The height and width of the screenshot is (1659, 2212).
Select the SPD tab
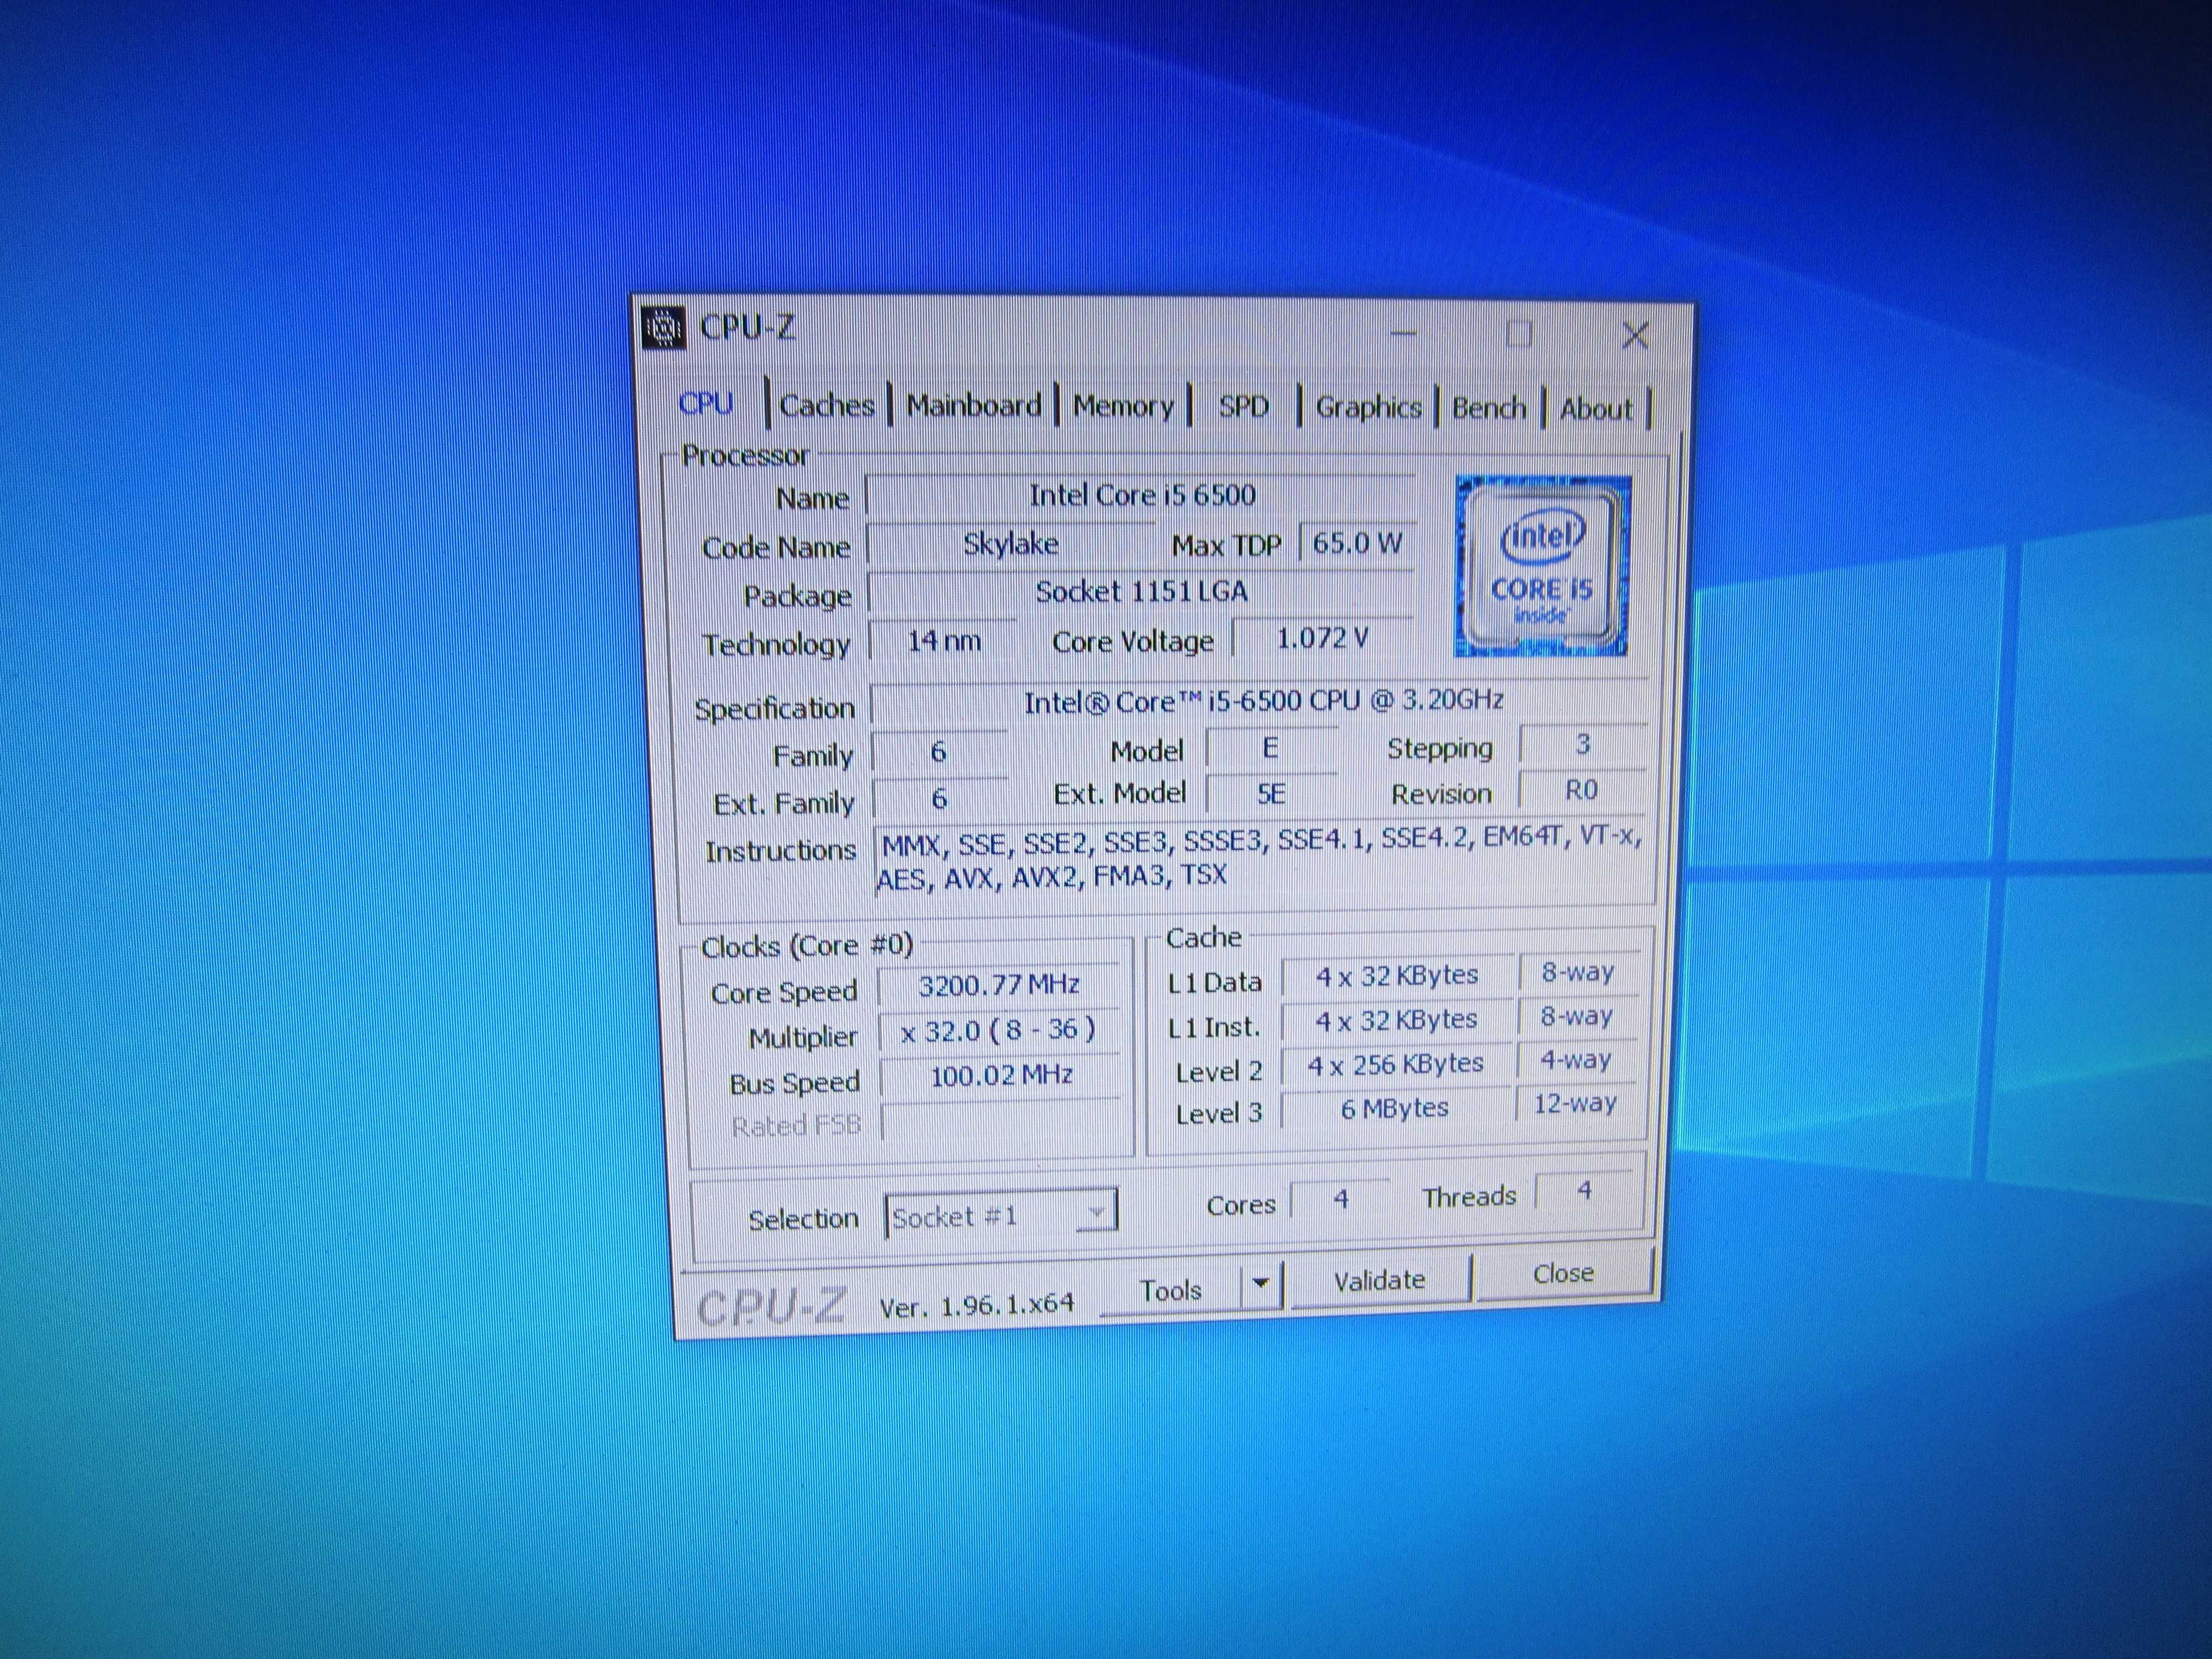coord(1243,406)
